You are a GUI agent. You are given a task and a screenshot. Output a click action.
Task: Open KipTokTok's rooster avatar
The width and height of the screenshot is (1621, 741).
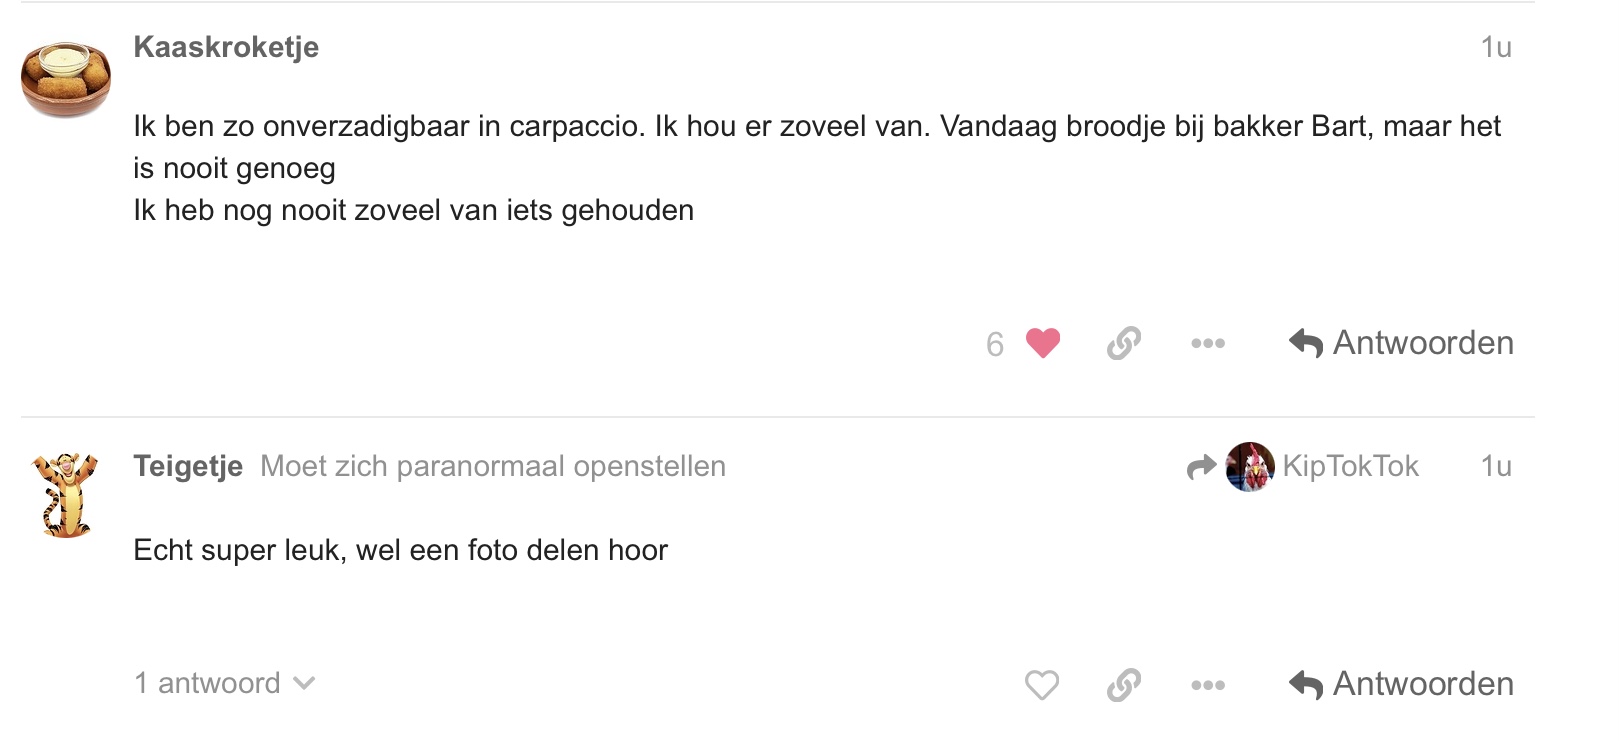(1250, 467)
